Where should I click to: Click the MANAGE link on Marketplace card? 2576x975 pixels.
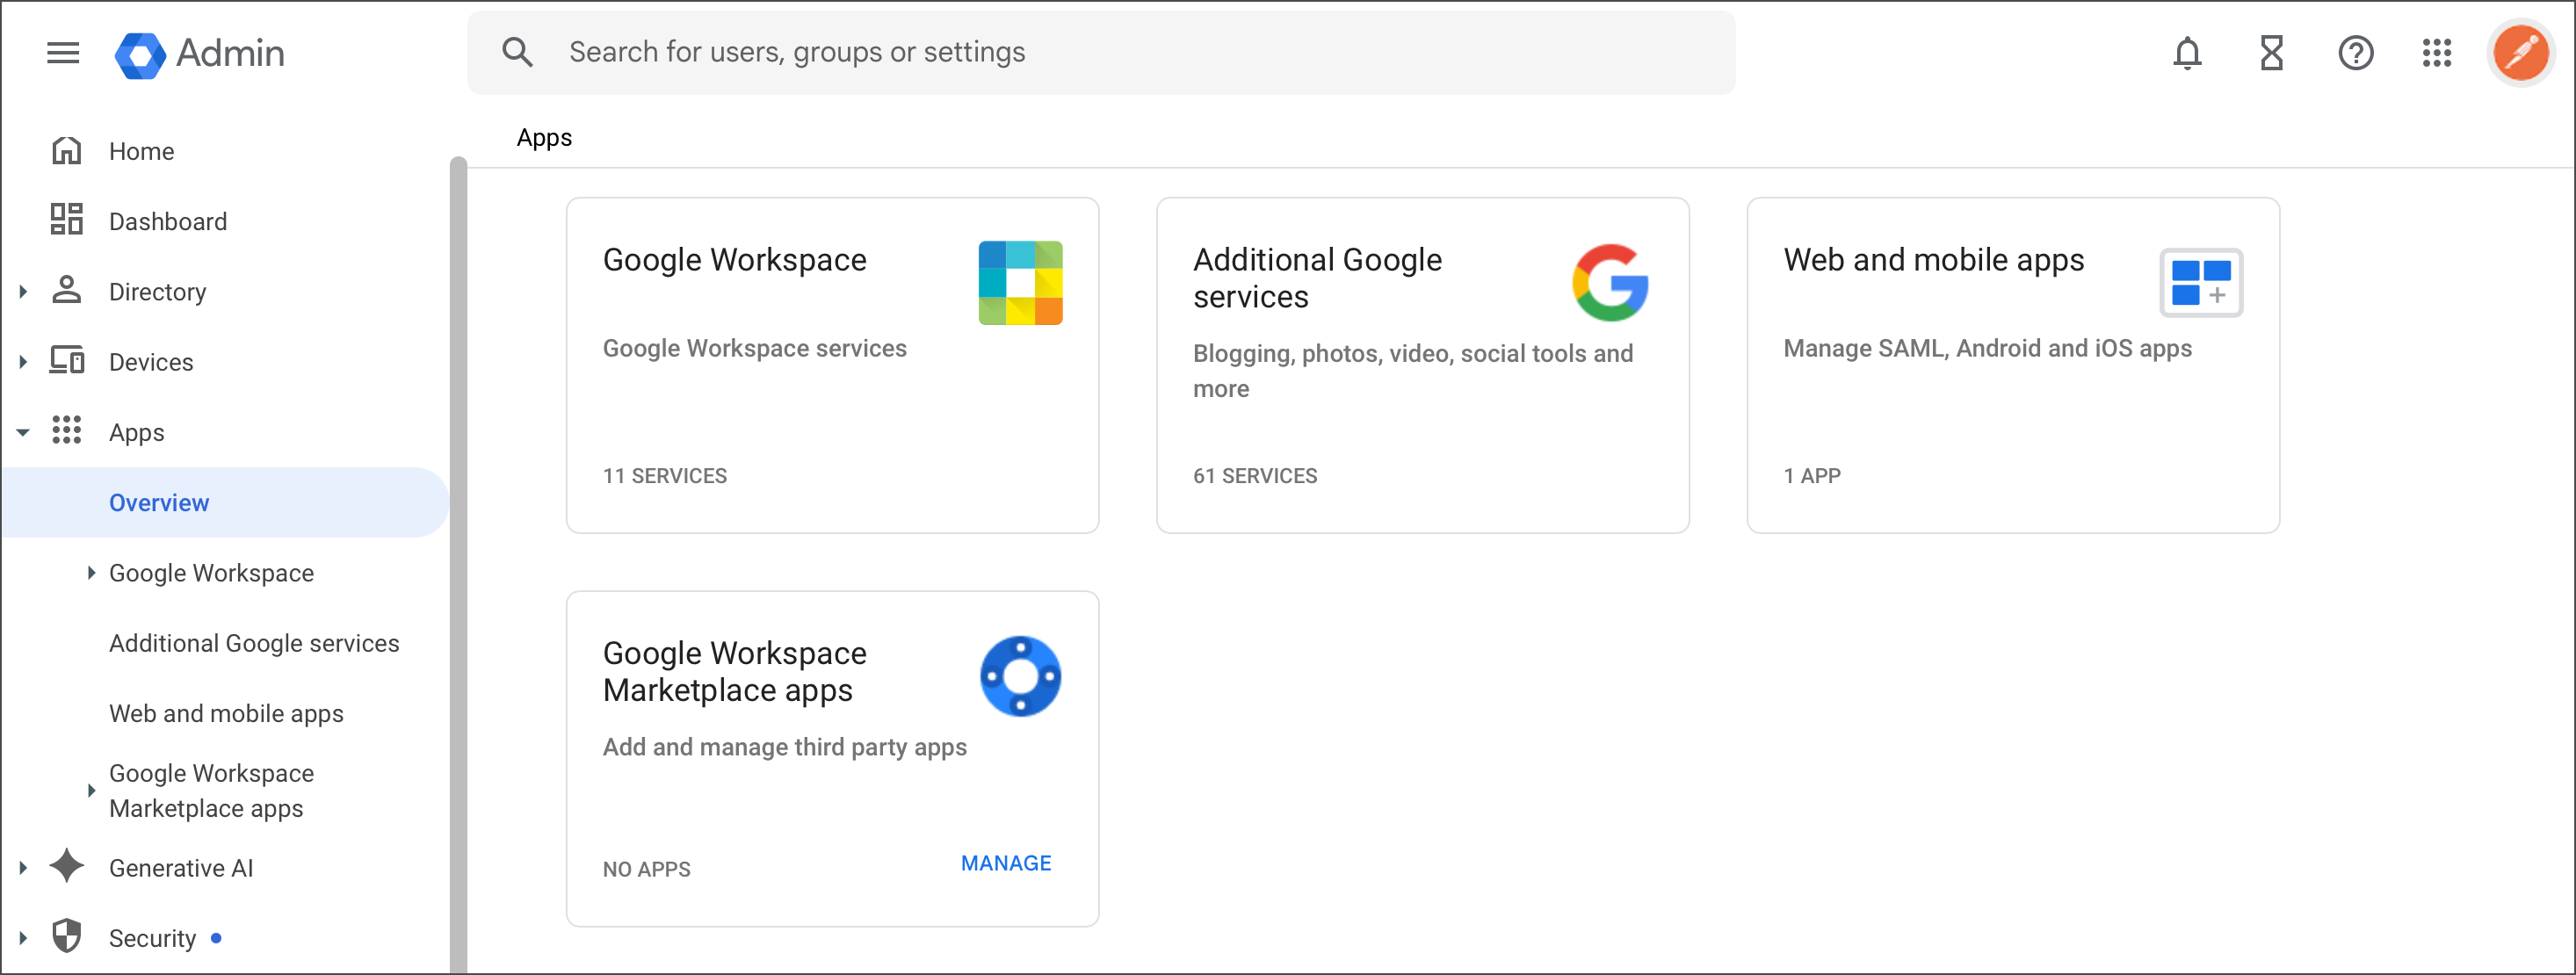click(x=1006, y=864)
